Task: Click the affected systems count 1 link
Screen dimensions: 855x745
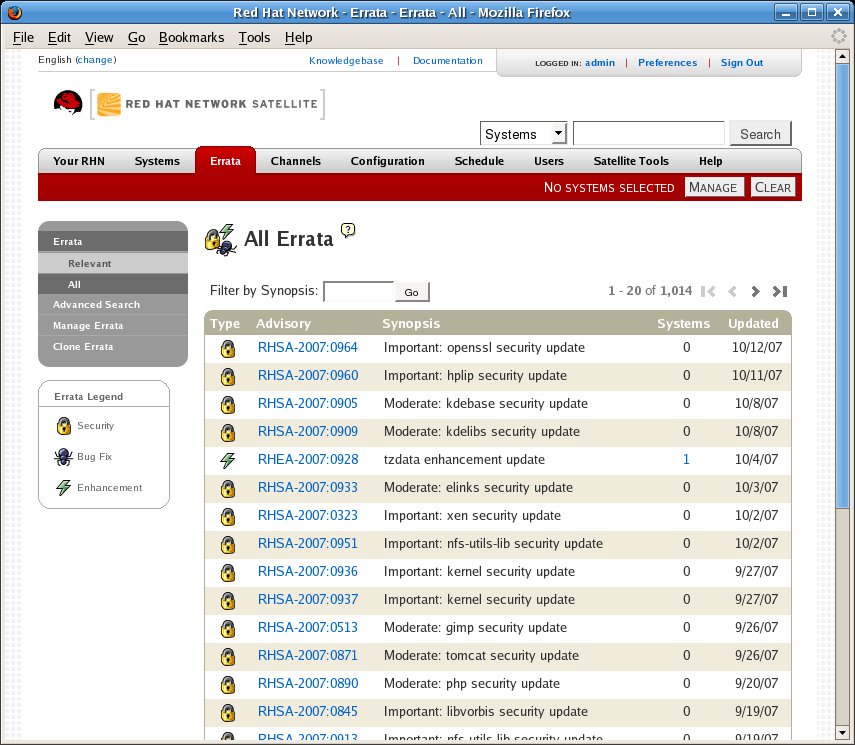Action: pos(686,459)
